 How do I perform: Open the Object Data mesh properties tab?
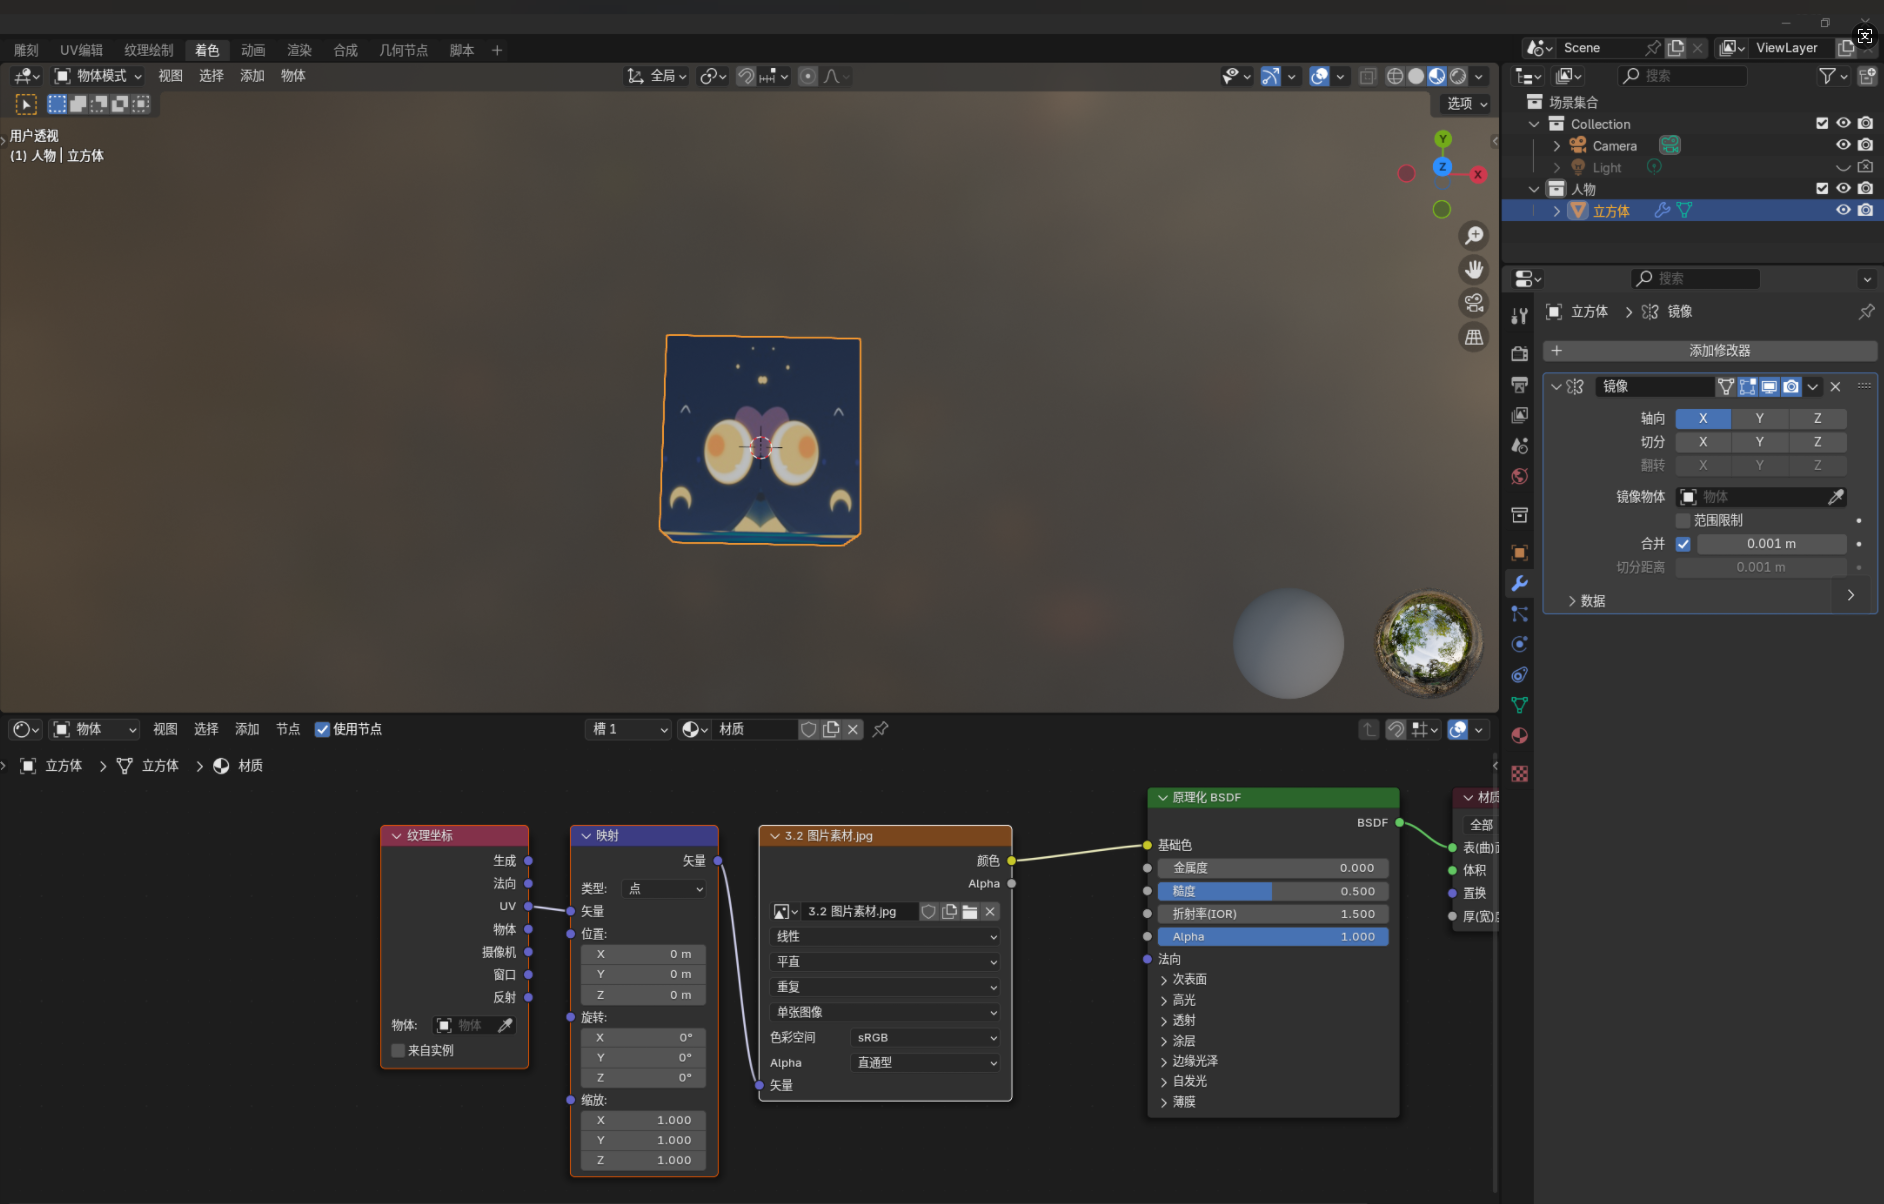pyautogui.click(x=1519, y=705)
